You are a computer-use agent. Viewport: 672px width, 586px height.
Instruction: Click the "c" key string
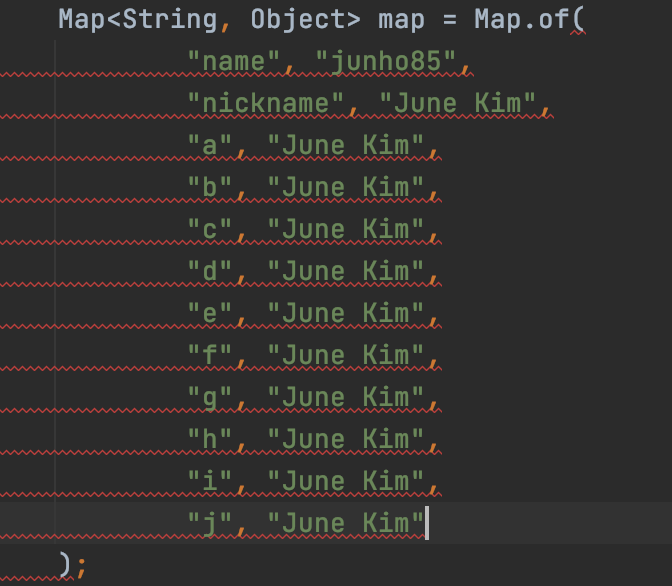tap(210, 229)
